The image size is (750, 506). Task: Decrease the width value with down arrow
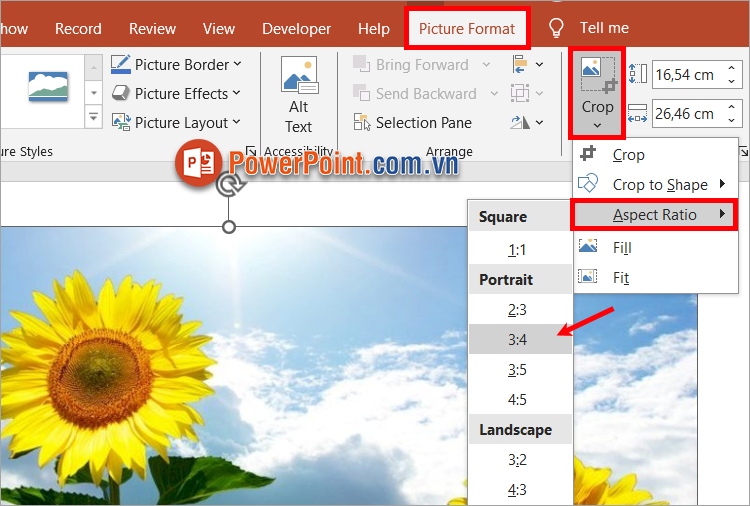click(x=731, y=121)
